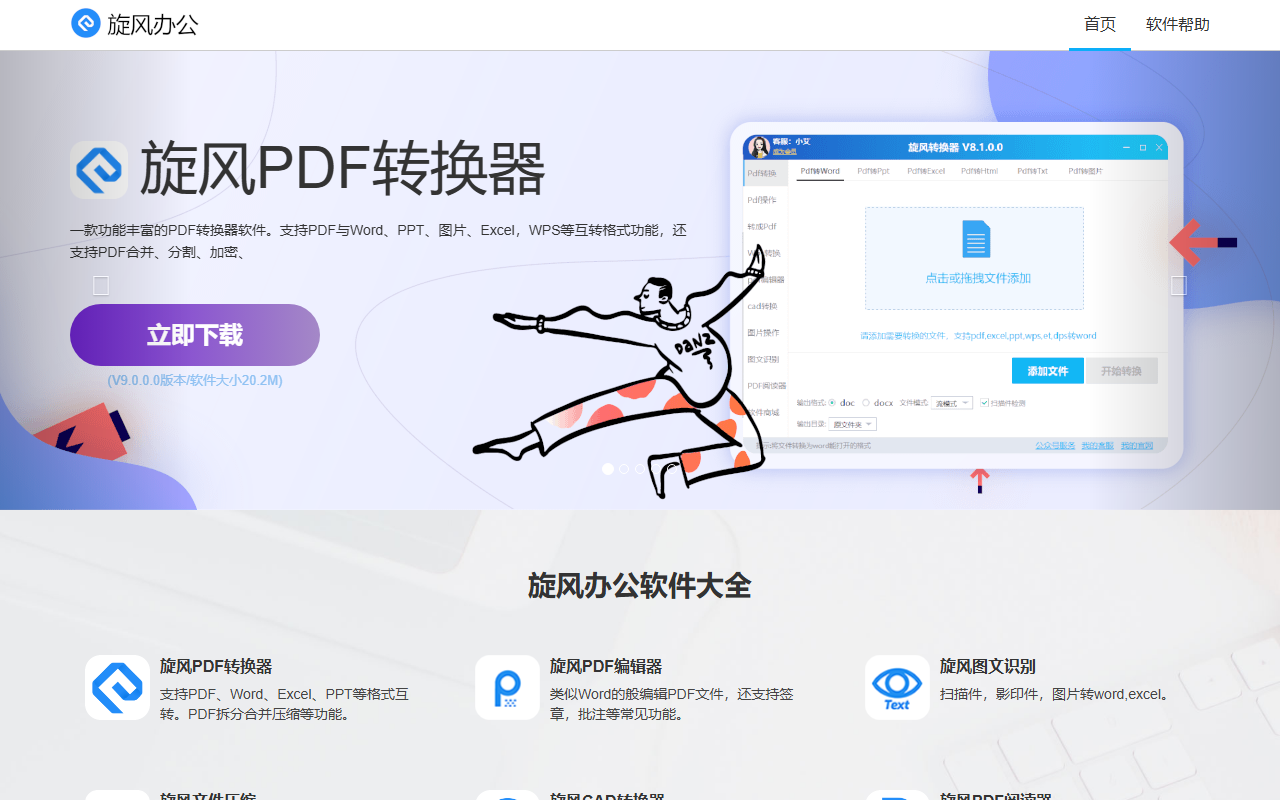
Task: Click the 旋风办公 logo icon
Action: (86, 24)
